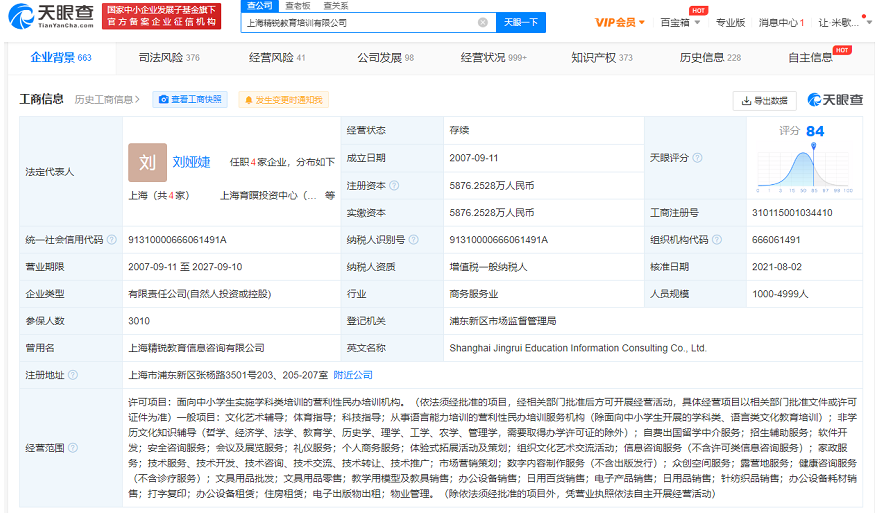Click the score value 84
Viewport: 876px width, 520px height.
tap(815, 131)
